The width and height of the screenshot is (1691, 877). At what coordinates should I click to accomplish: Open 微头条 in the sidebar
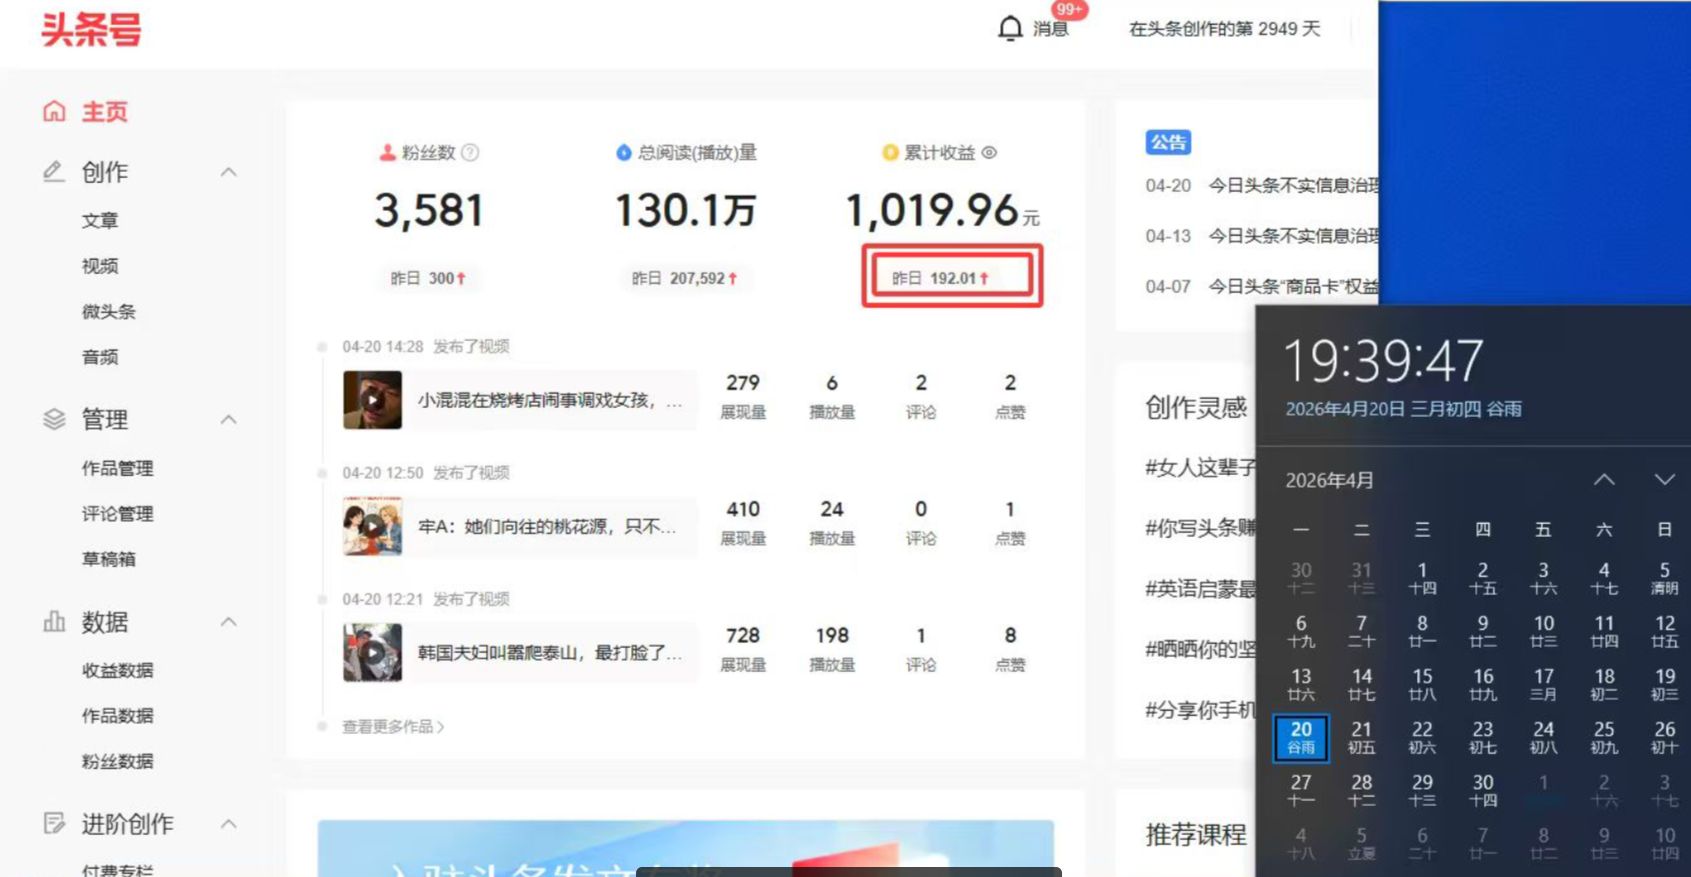coord(109,311)
